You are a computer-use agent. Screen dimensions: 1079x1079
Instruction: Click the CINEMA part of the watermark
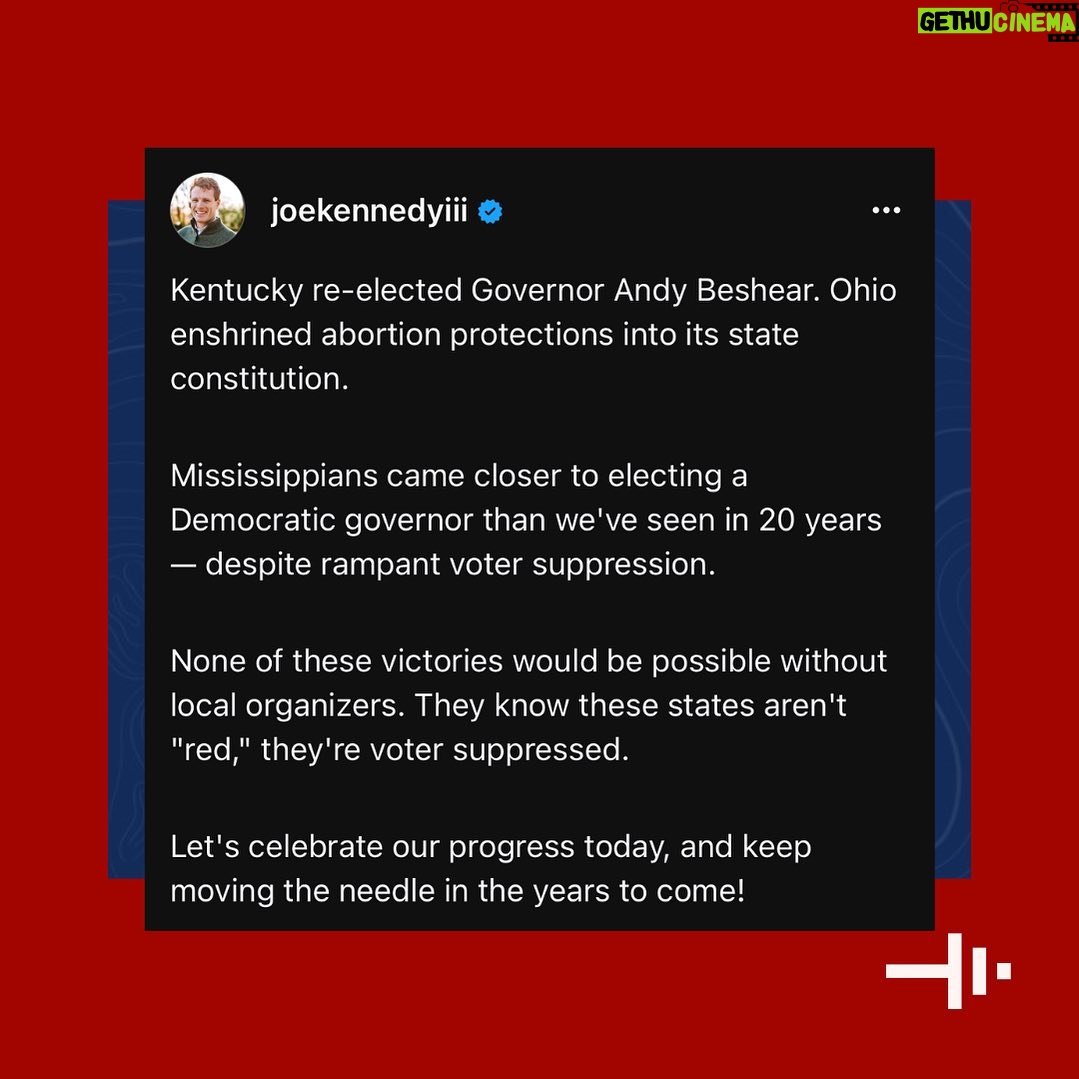click(1033, 21)
